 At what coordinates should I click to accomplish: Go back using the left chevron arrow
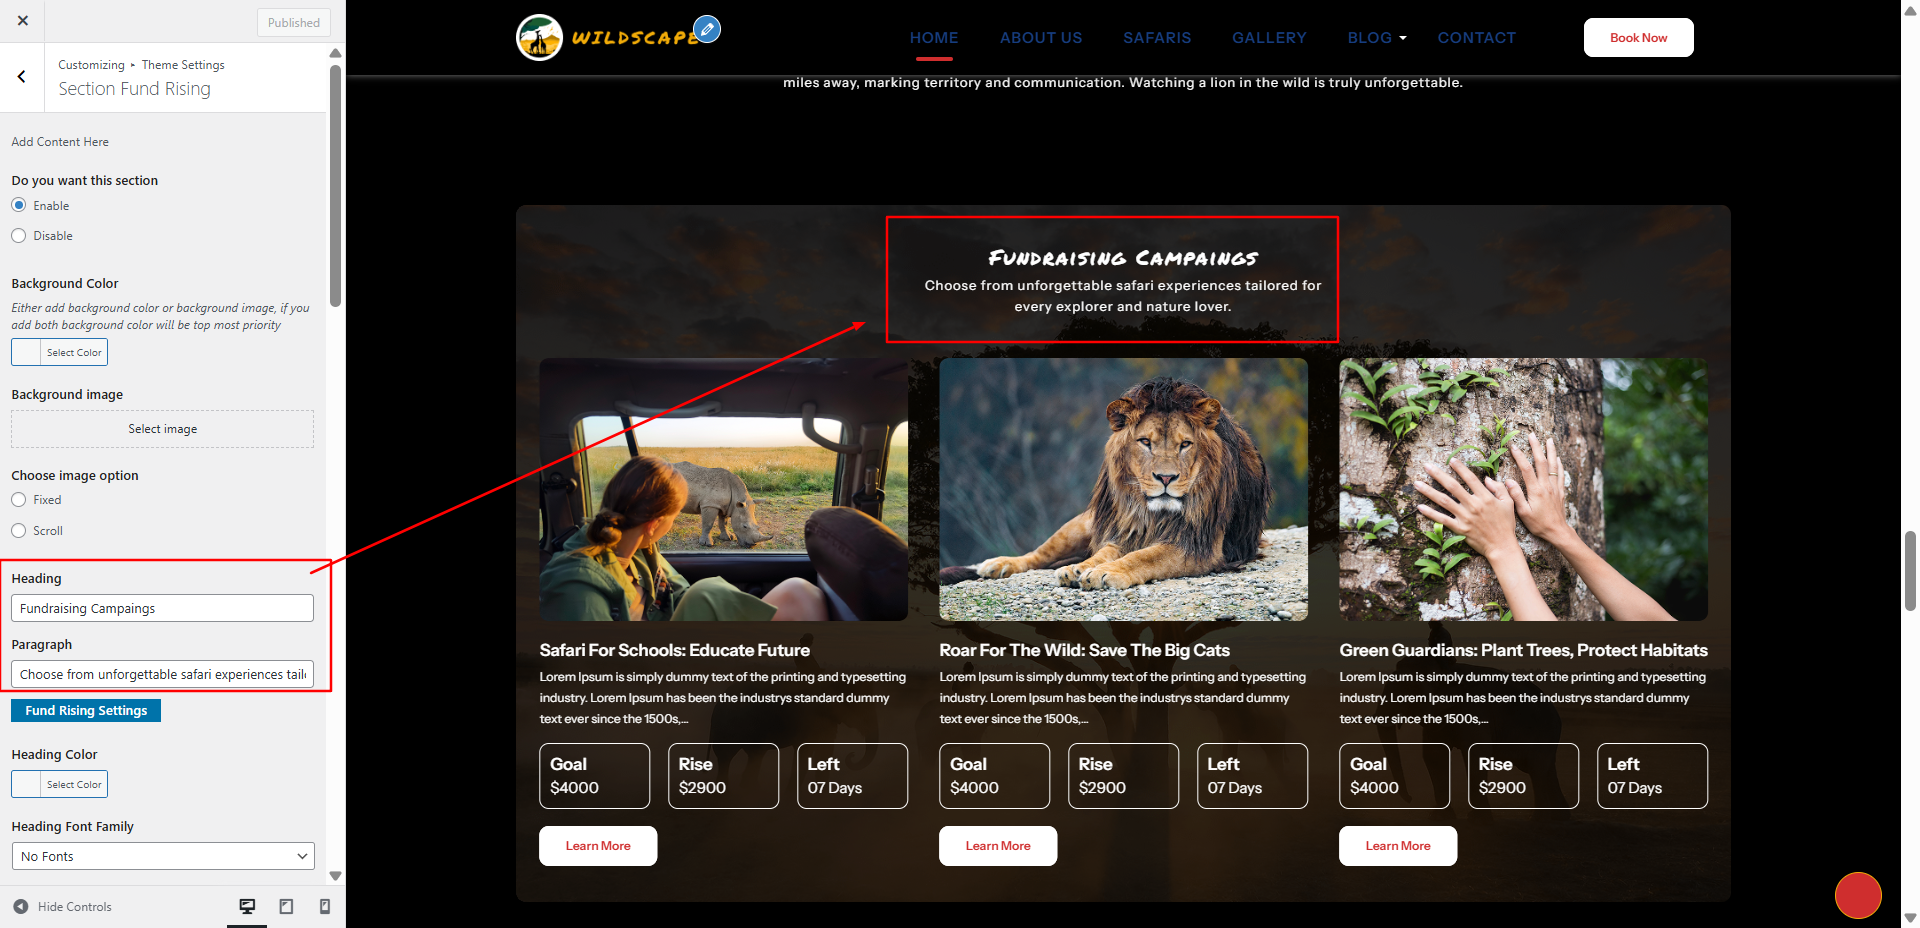(22, 77)
